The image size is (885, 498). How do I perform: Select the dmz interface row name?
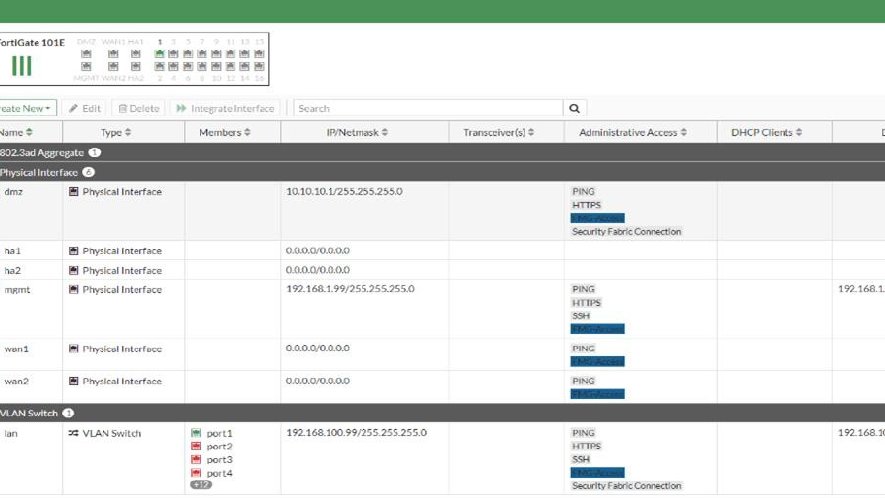coord(14,192)
